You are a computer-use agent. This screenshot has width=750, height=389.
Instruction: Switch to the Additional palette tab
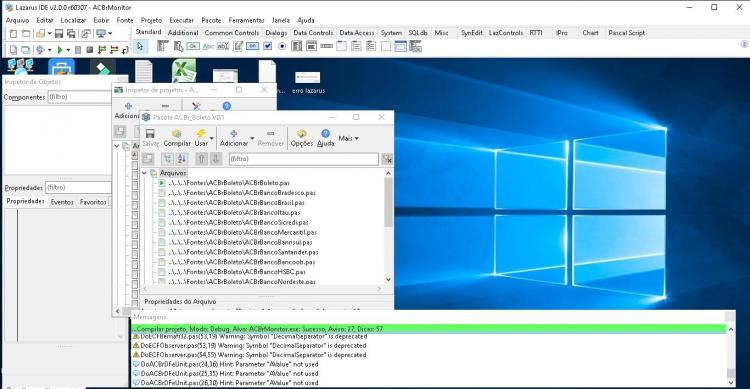click(x=183, y=33)
